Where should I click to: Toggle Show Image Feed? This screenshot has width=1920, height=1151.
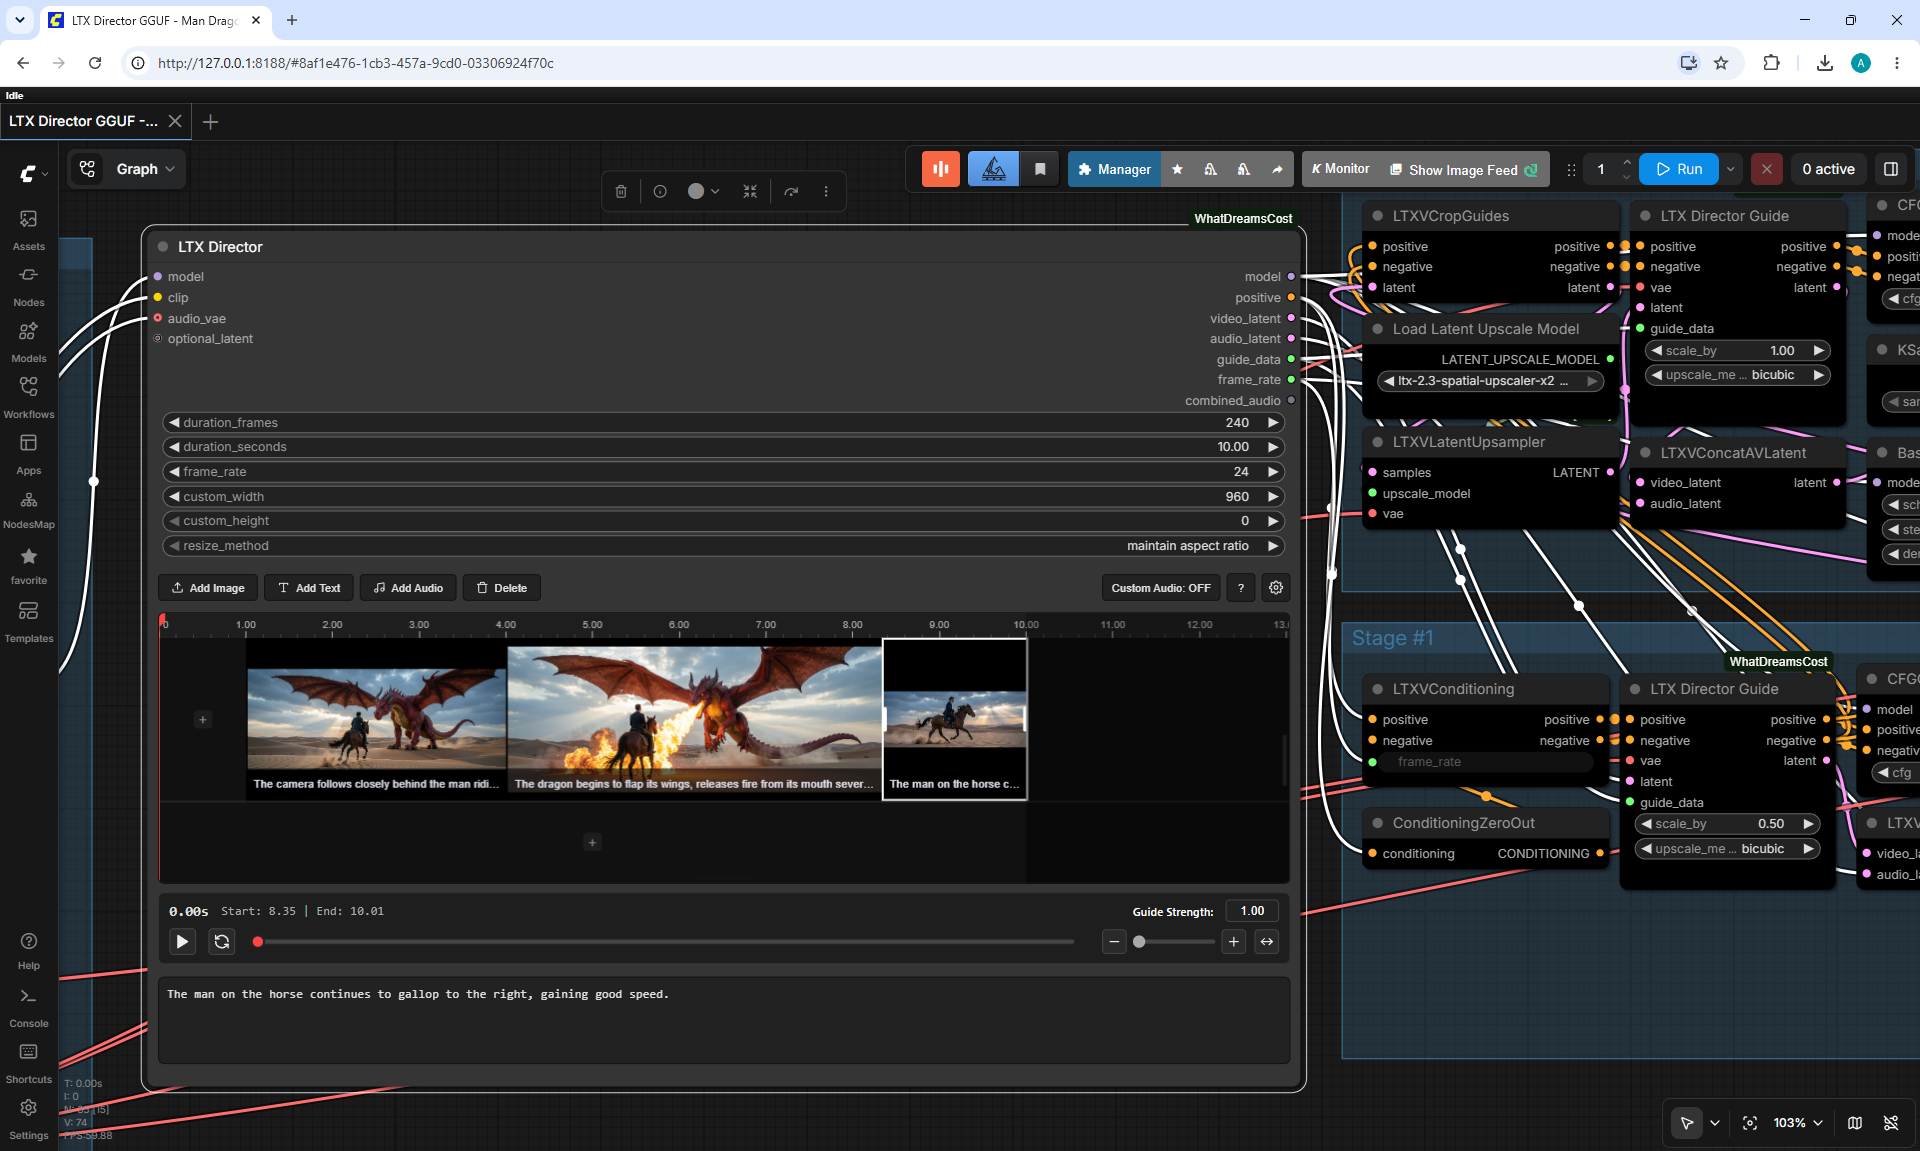(x=1464, y=169)
